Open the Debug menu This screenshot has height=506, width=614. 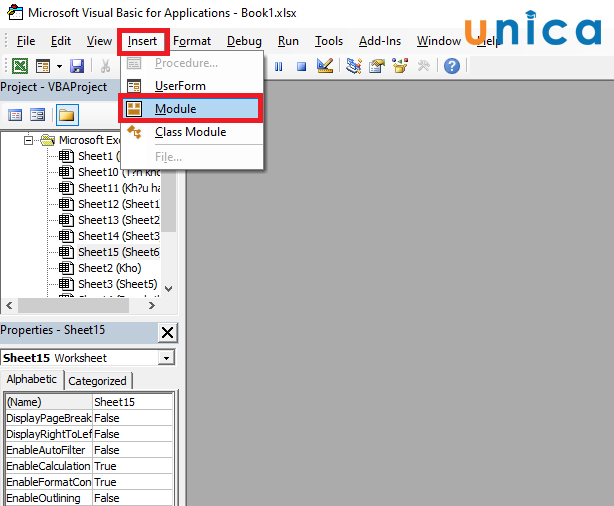click(244, 41)
